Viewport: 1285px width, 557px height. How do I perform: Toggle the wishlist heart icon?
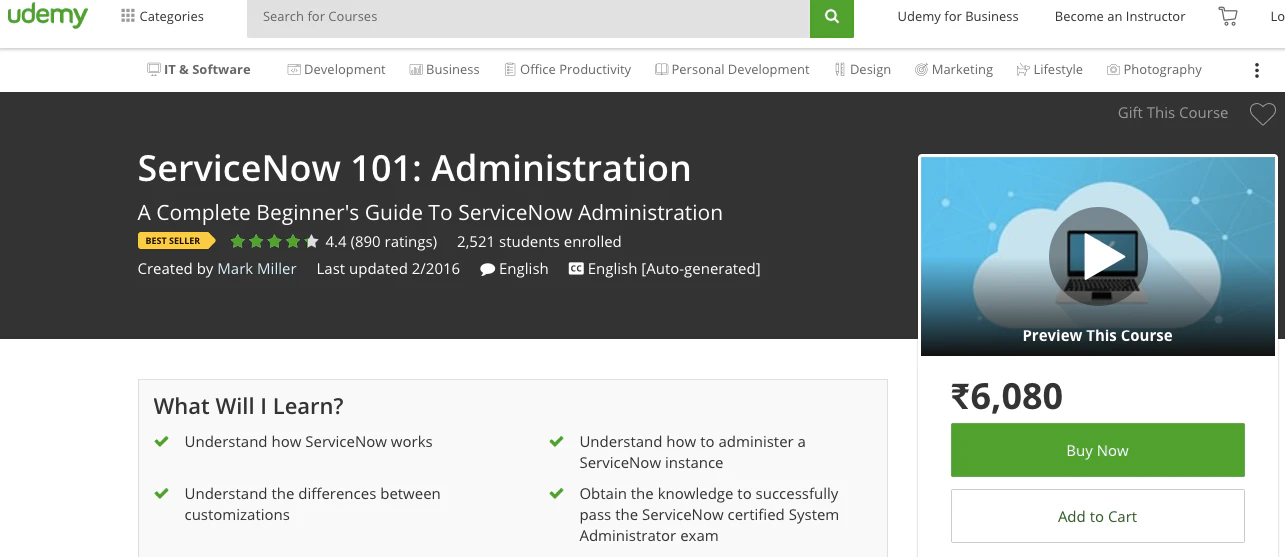(1263, 114)
